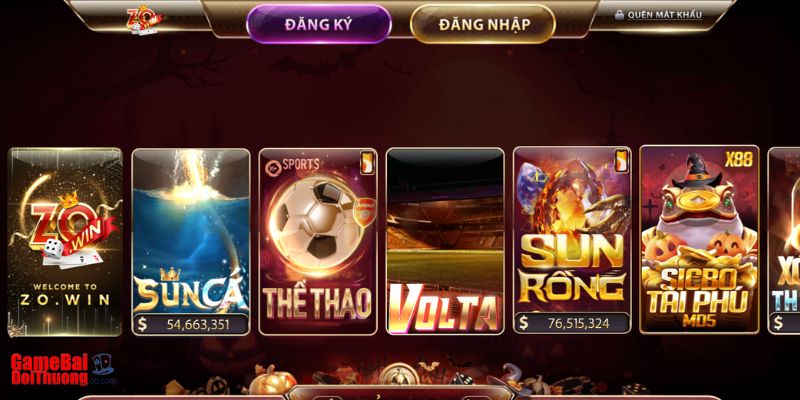Select the Welcome to ZO.WIN card

(x=65, y=242)
